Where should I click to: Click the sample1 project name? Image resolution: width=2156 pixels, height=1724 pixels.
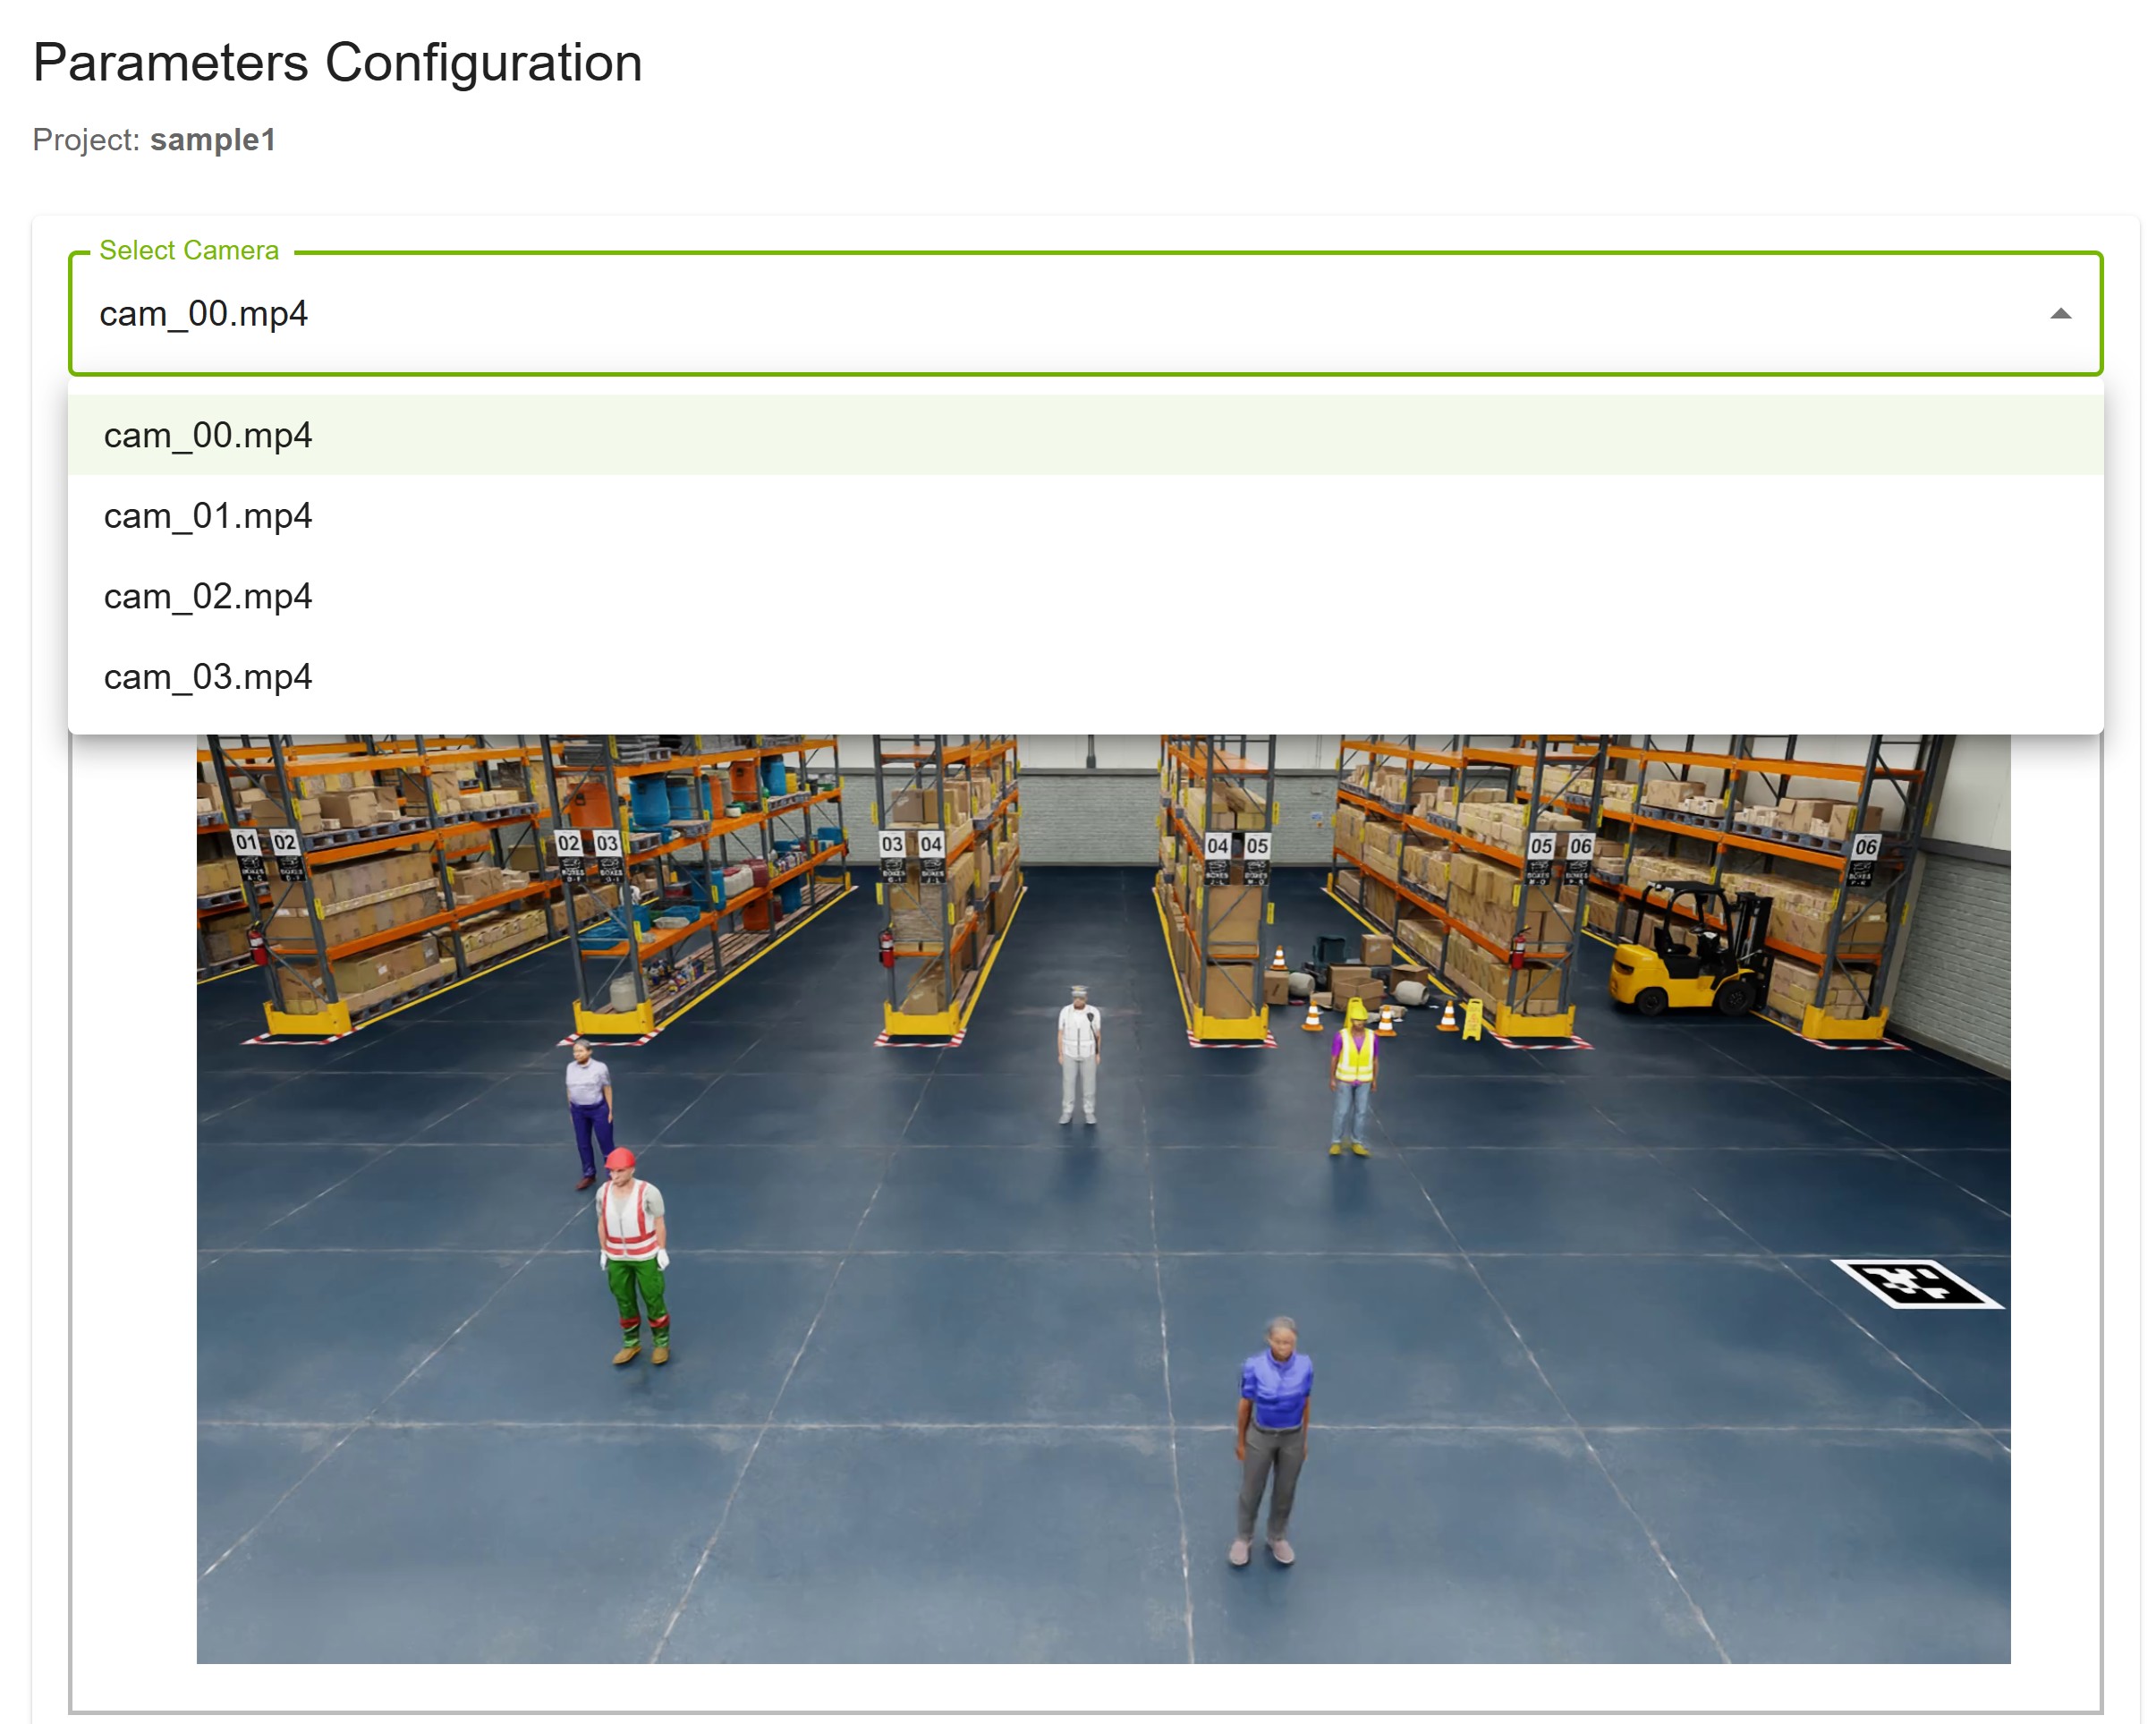[x=212, y=140]
